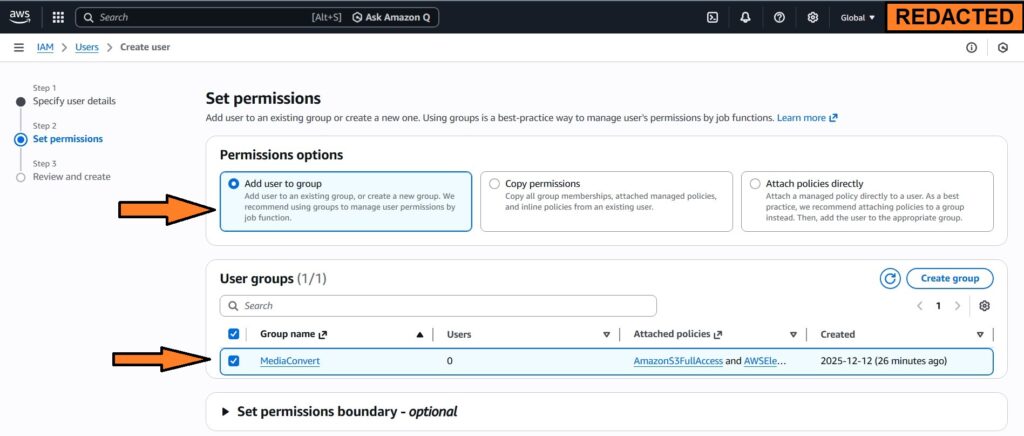Click the Create group button
Viewport: 1024px width, 436px height.
click(x=949, y=278)
